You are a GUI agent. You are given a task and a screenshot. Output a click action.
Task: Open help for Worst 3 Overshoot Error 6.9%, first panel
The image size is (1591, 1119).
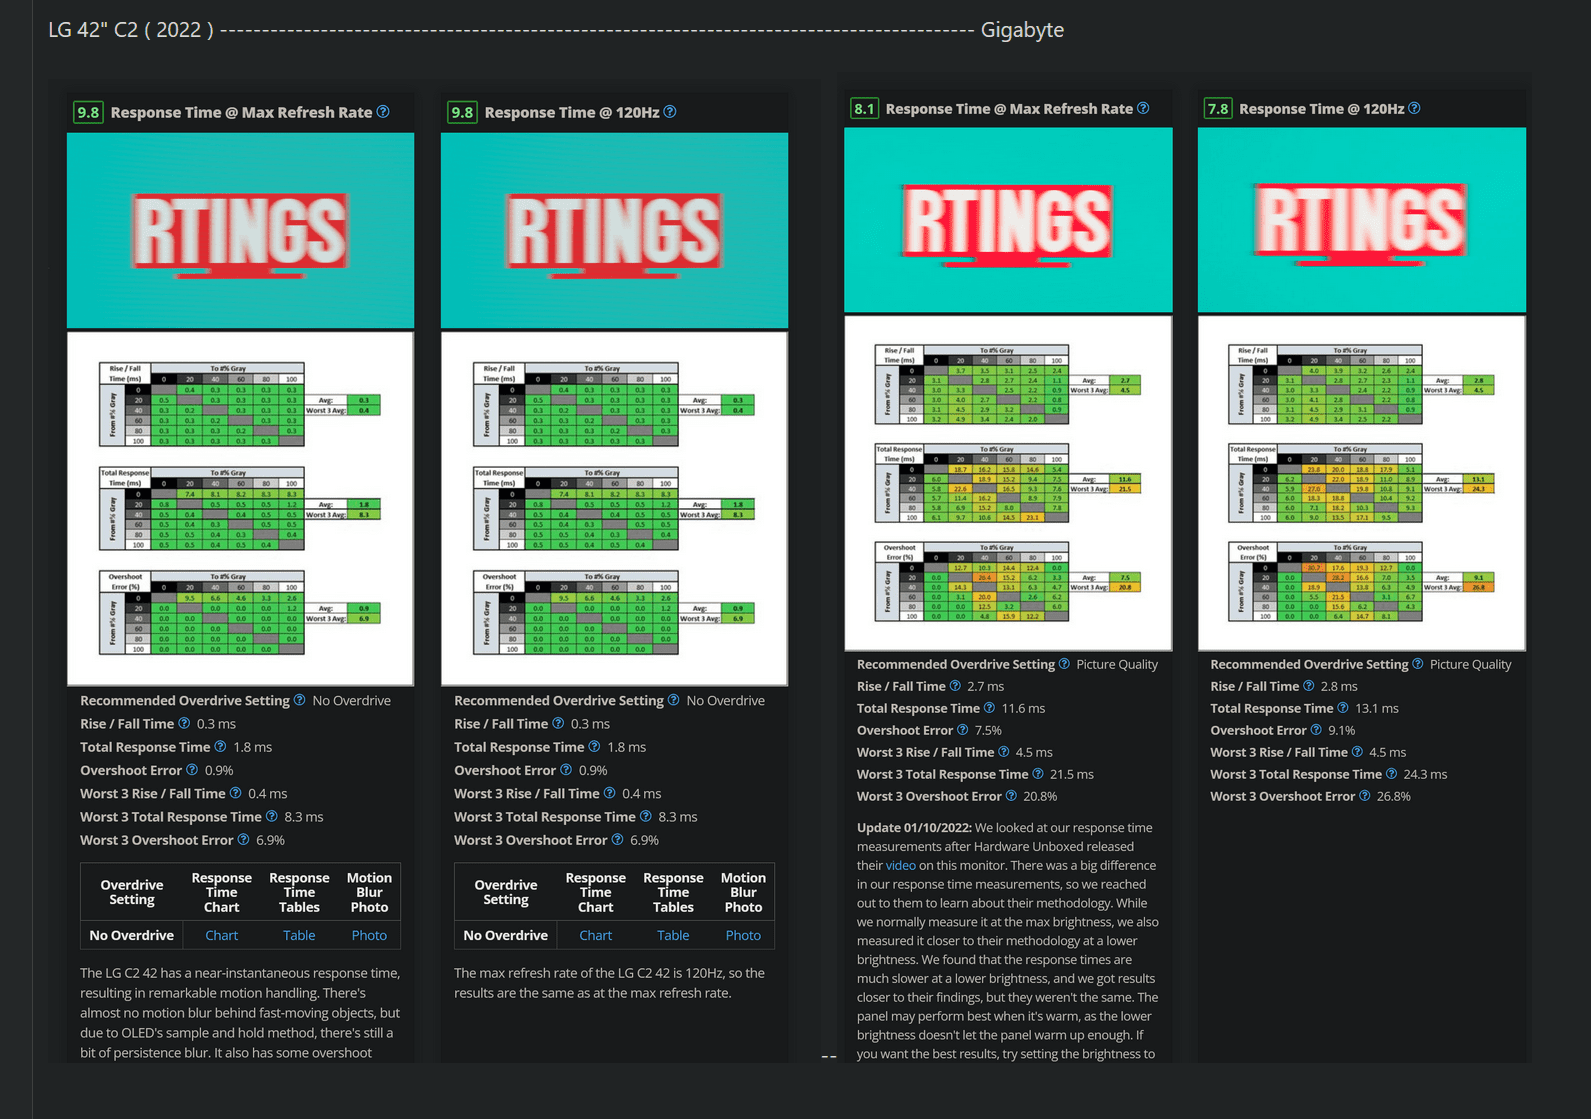(243, 839)
